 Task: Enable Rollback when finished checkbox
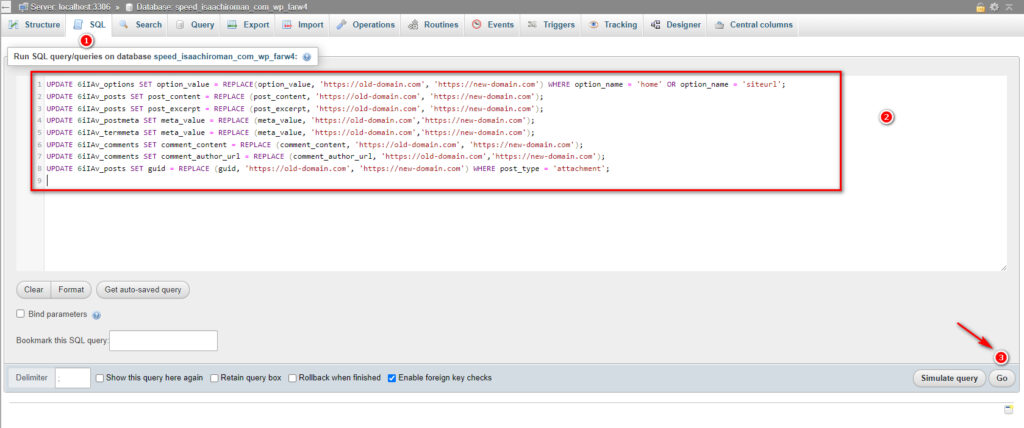pos(293,378)
